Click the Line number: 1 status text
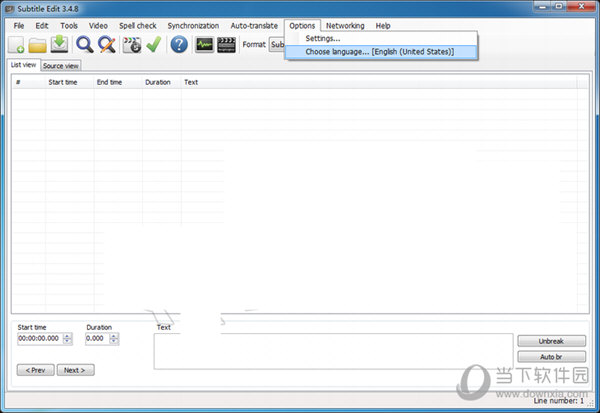The image size is (600, 413). pyautogui.click(x=559, y=401)
